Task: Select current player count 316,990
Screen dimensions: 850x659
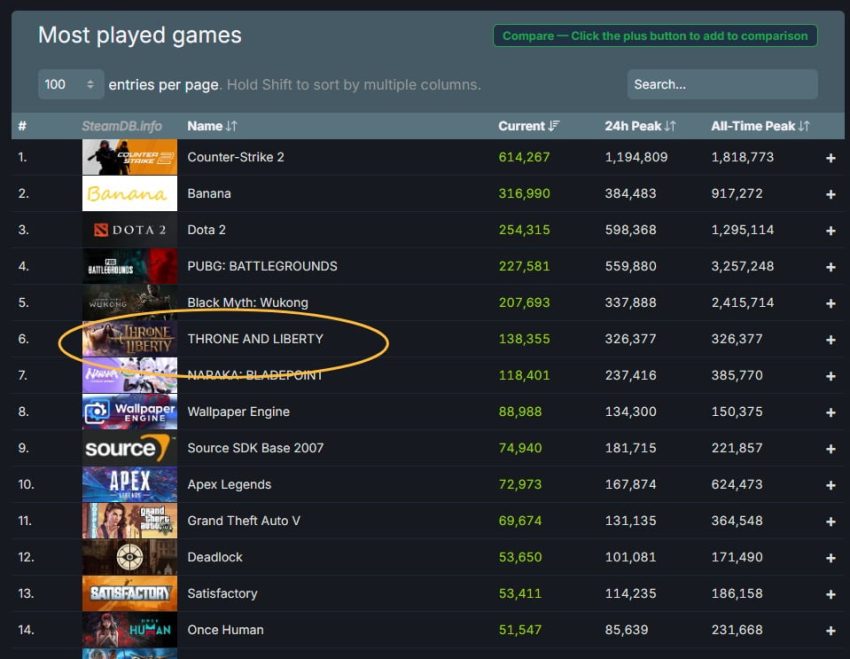Action: (x=524, y=193)
